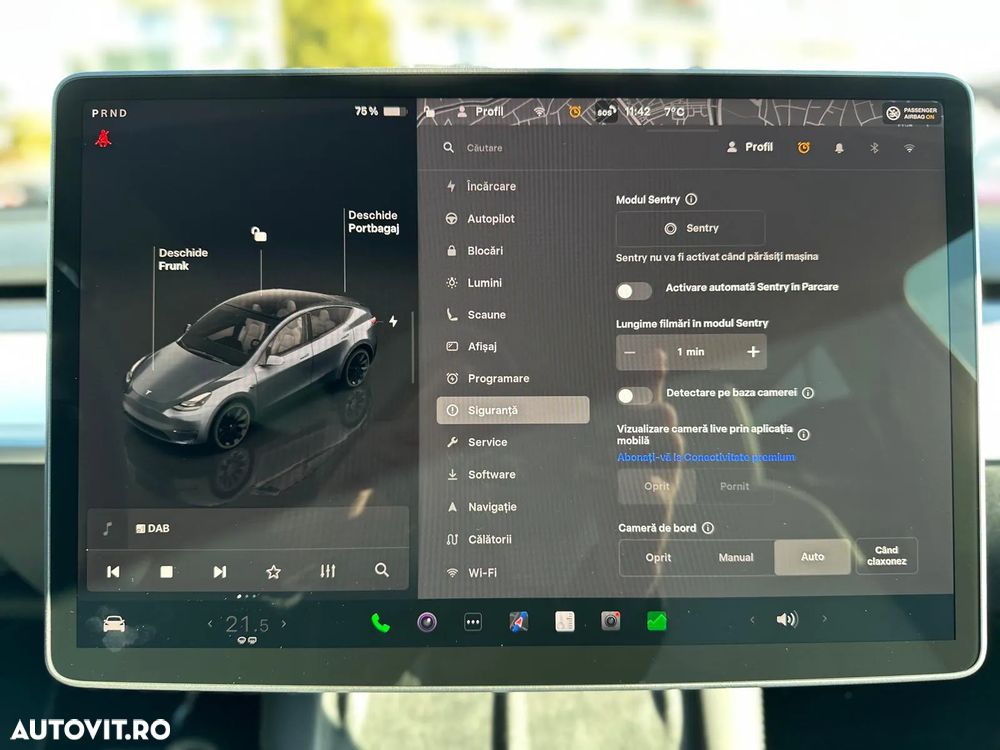Select Oprit for live camera view
This screenshot has height=750, width=1000.
(656, 487)
